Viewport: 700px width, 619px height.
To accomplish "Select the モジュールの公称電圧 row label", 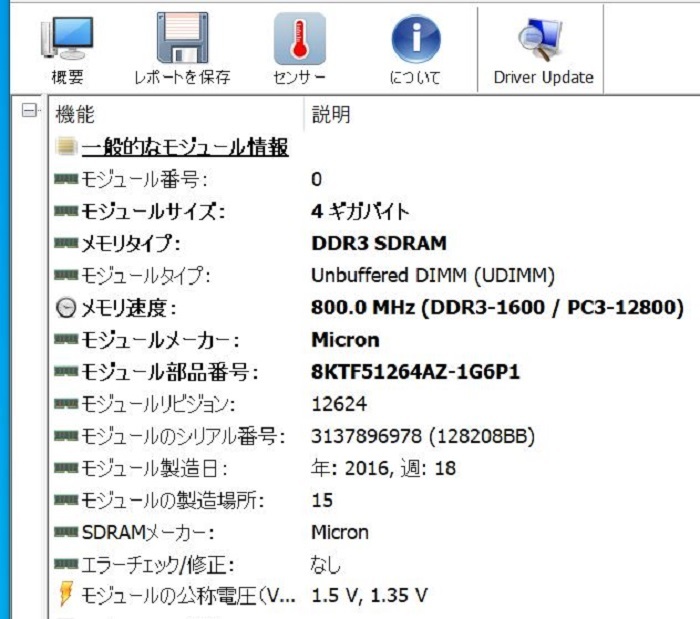I will (188, 596).
